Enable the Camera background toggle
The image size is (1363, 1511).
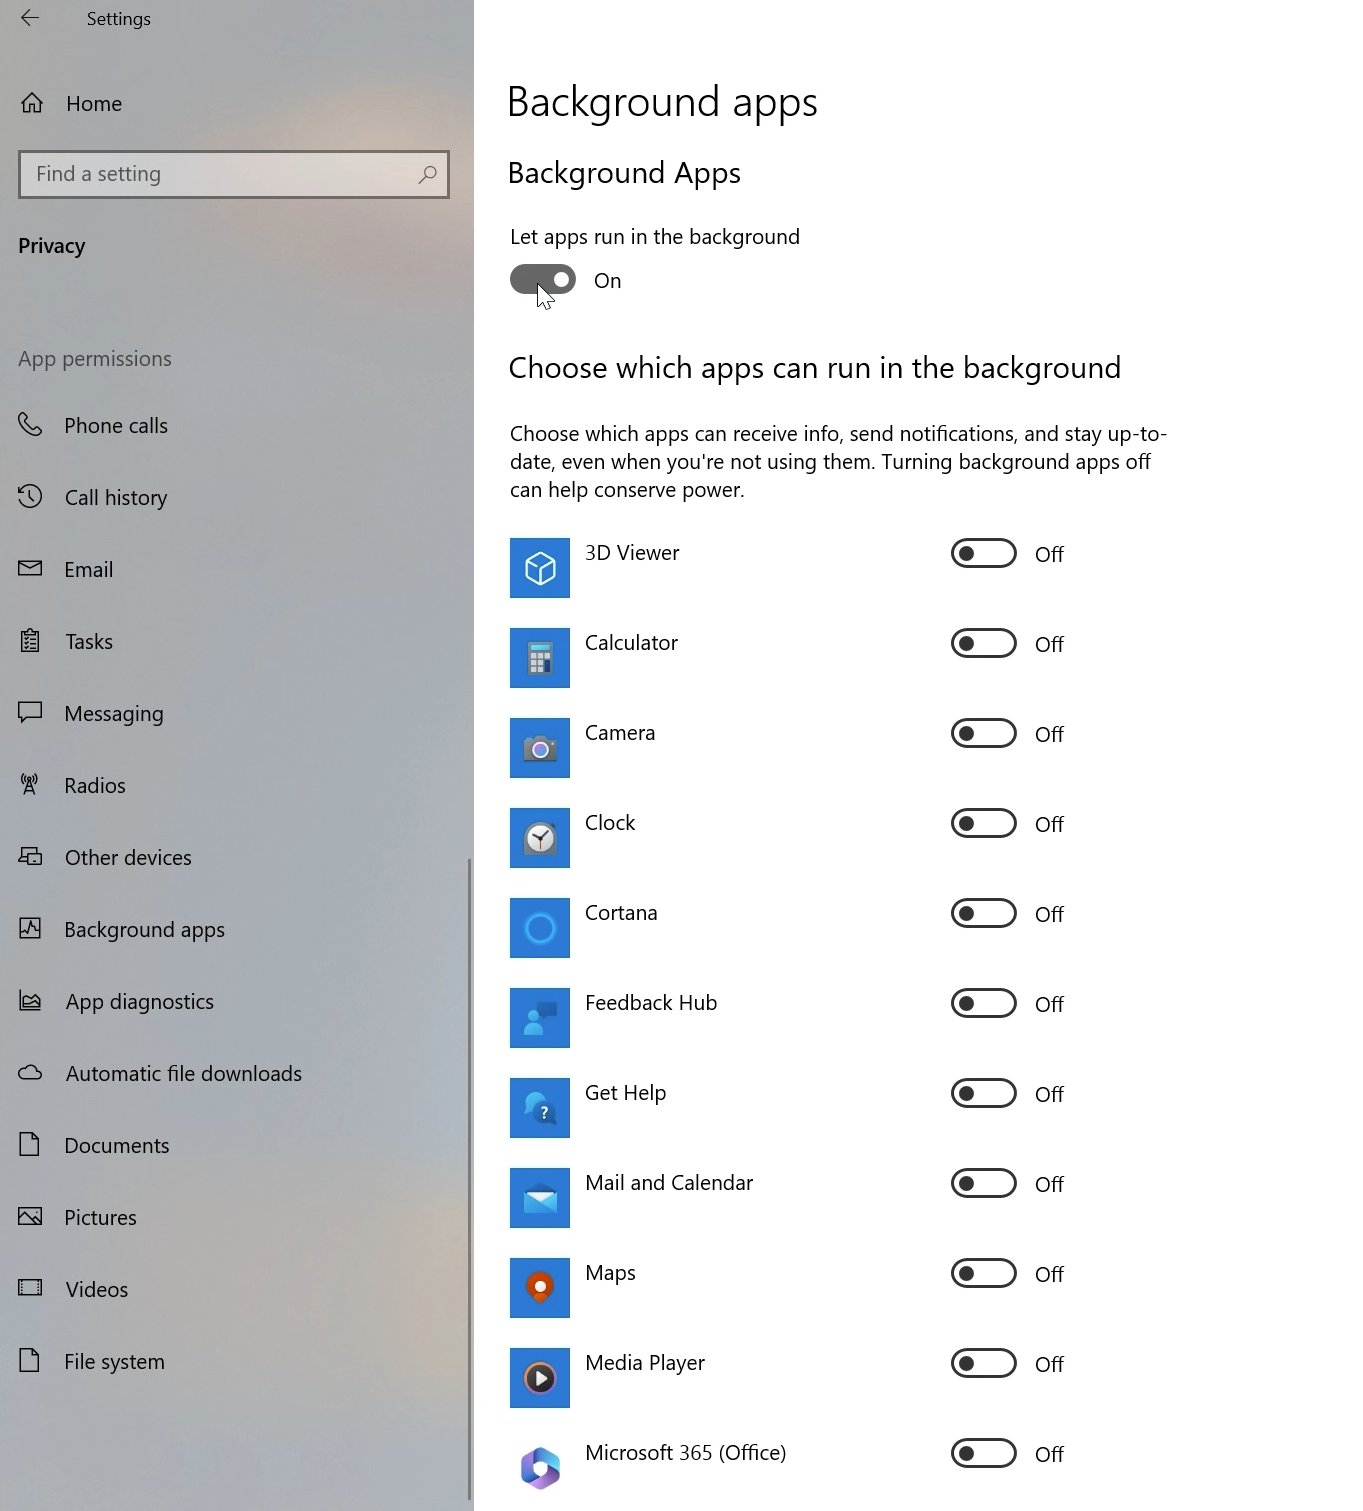tap(984, 733)
